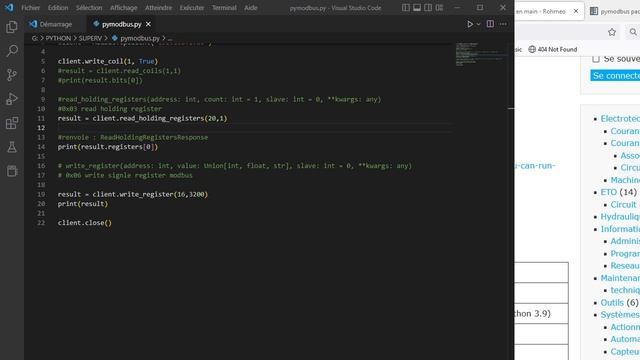
Task: Split the editor to the right
Action: coord(490,24)
